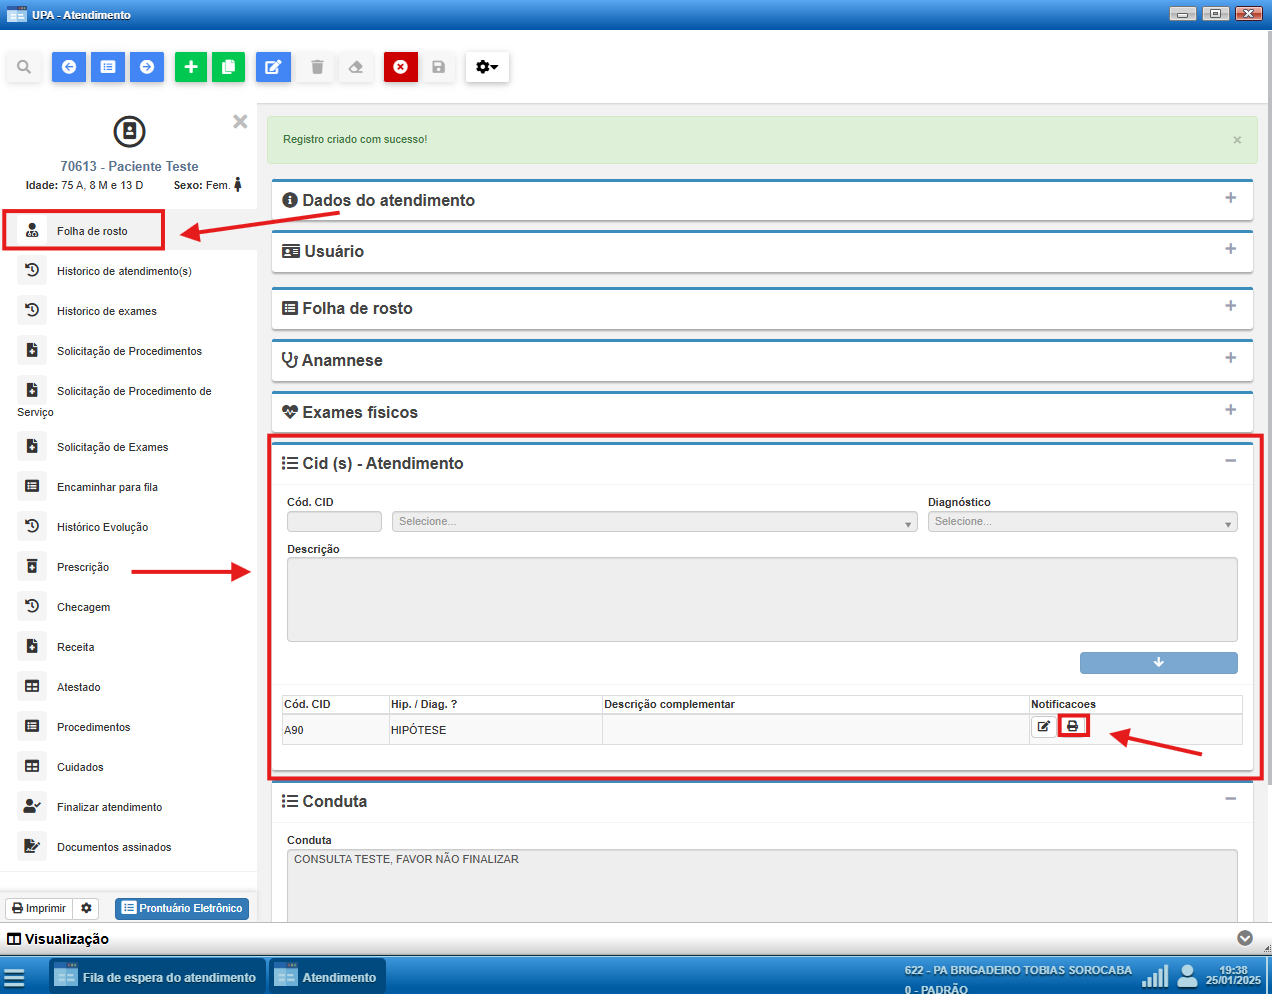
Task: Click the magnifier search toolbar icon
Action: pyautogui.click(x=24, y=67)
